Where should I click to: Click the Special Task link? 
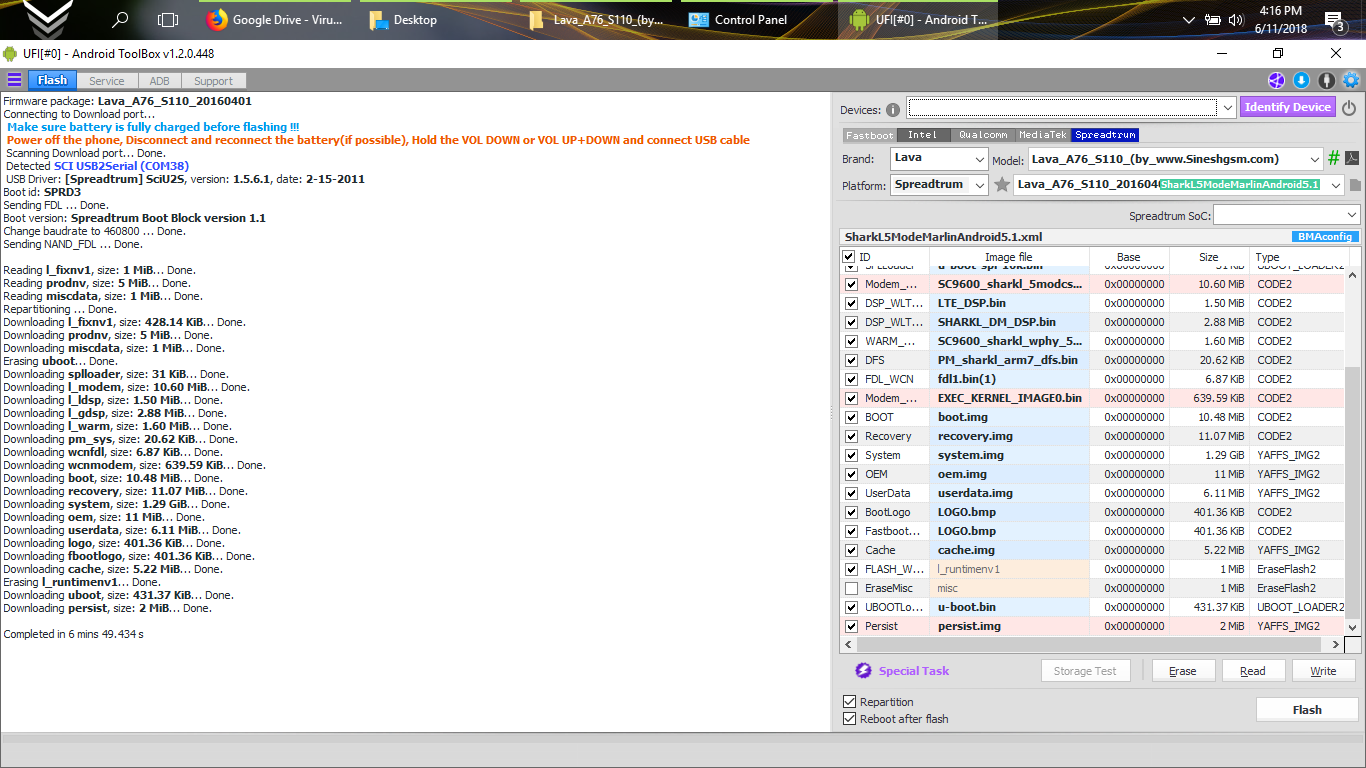[x=914, y=671]
